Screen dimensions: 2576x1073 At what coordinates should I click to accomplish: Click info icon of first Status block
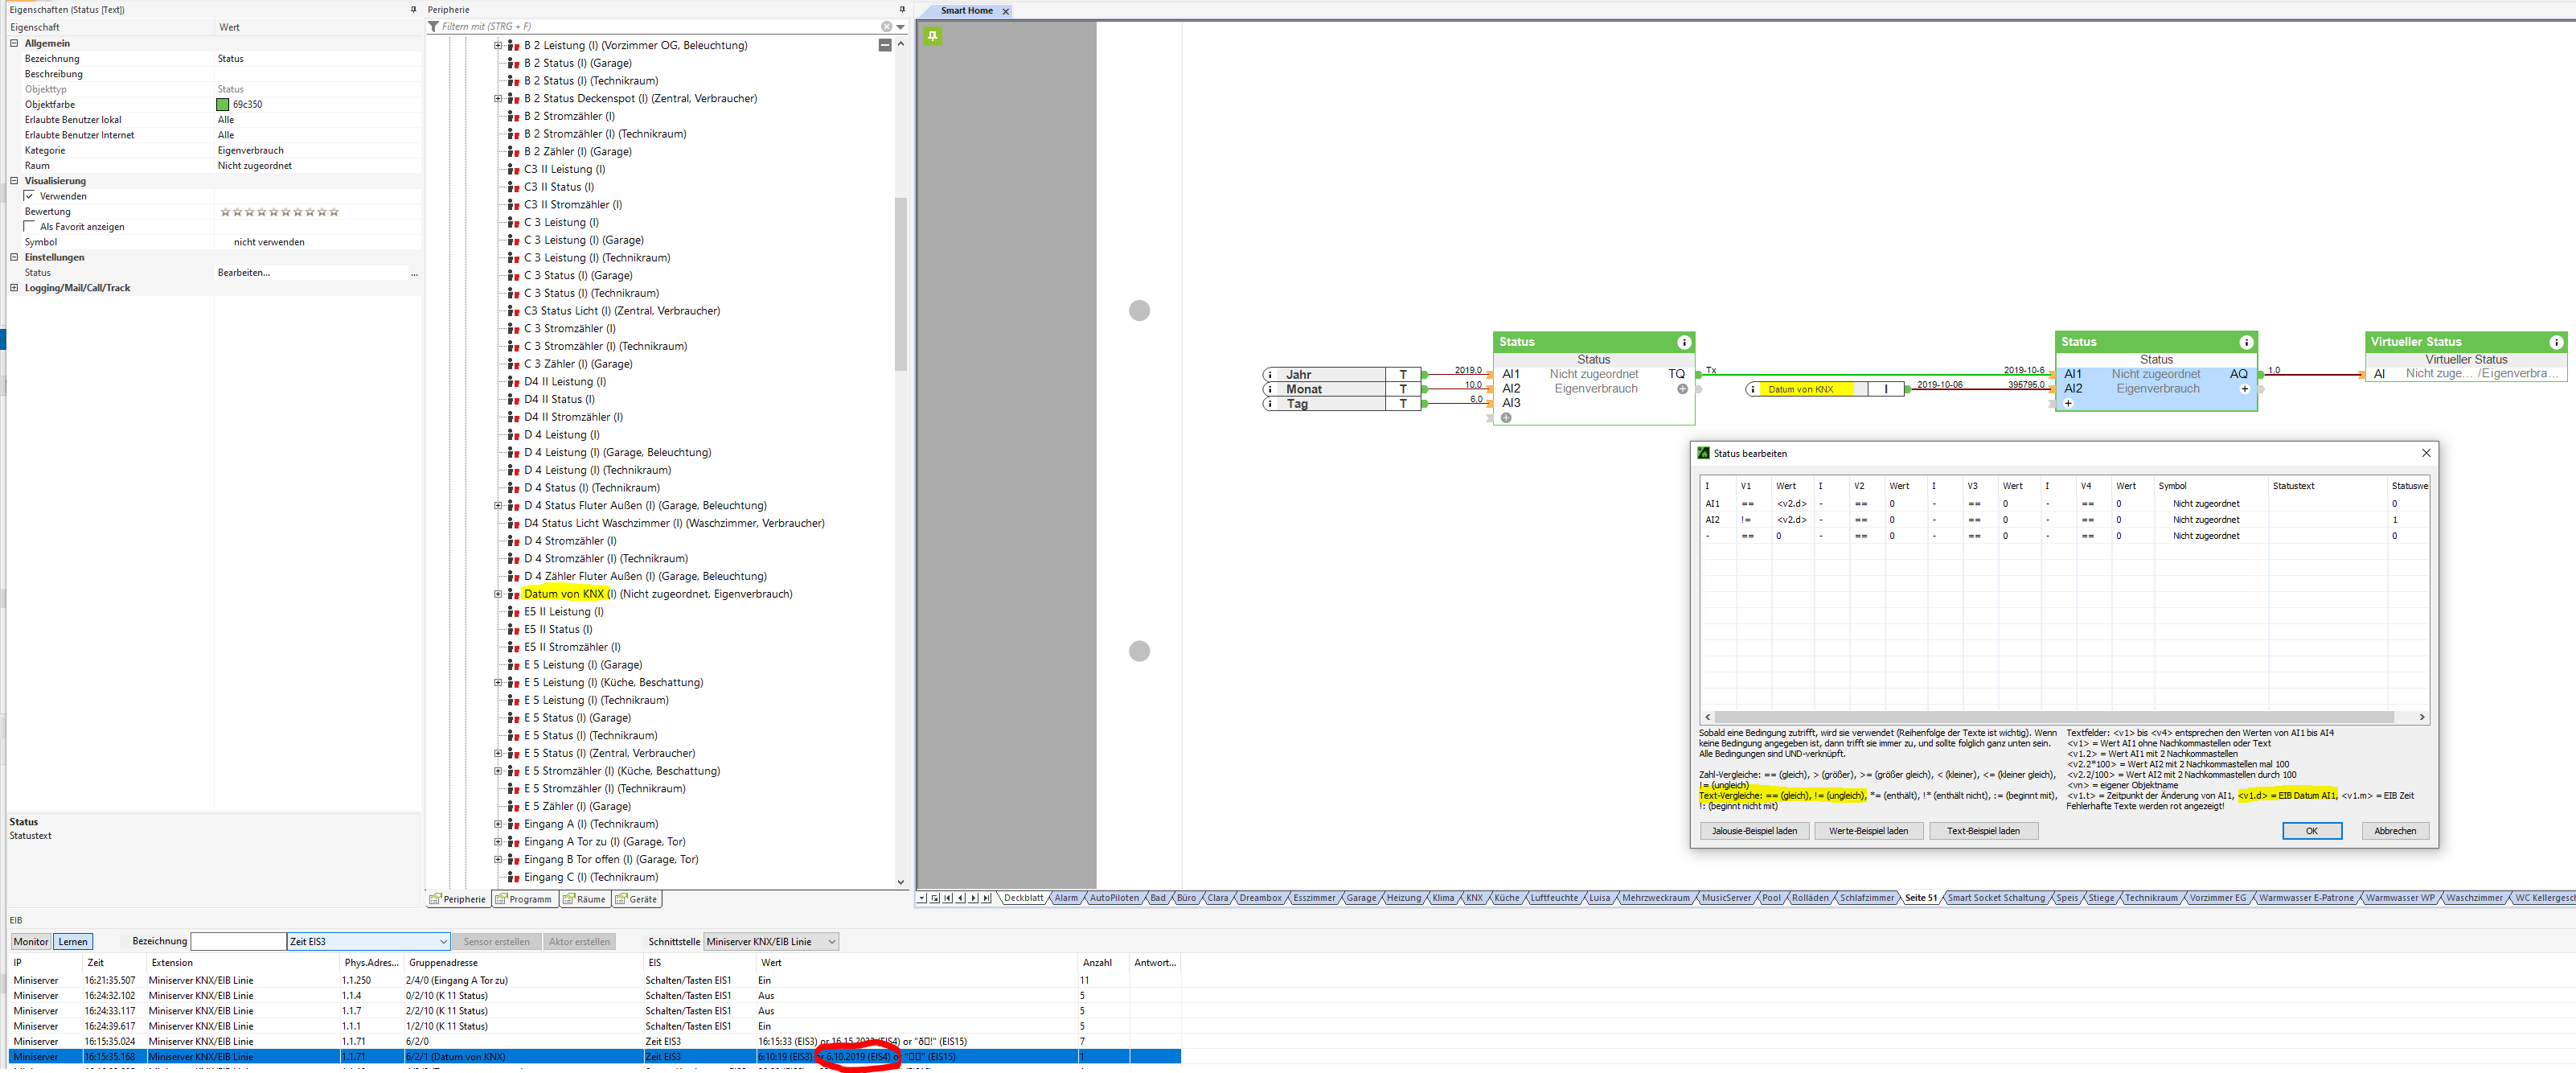click(x=1684, y=342)
